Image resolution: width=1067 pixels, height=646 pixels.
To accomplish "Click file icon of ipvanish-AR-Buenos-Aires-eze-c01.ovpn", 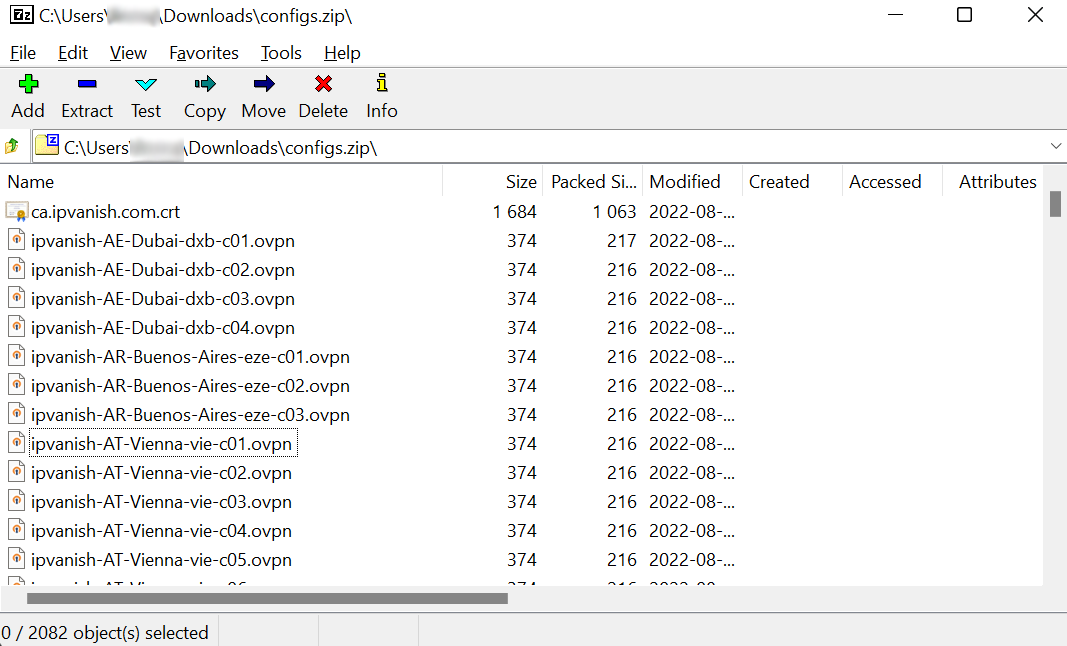I will click(17, 356).
